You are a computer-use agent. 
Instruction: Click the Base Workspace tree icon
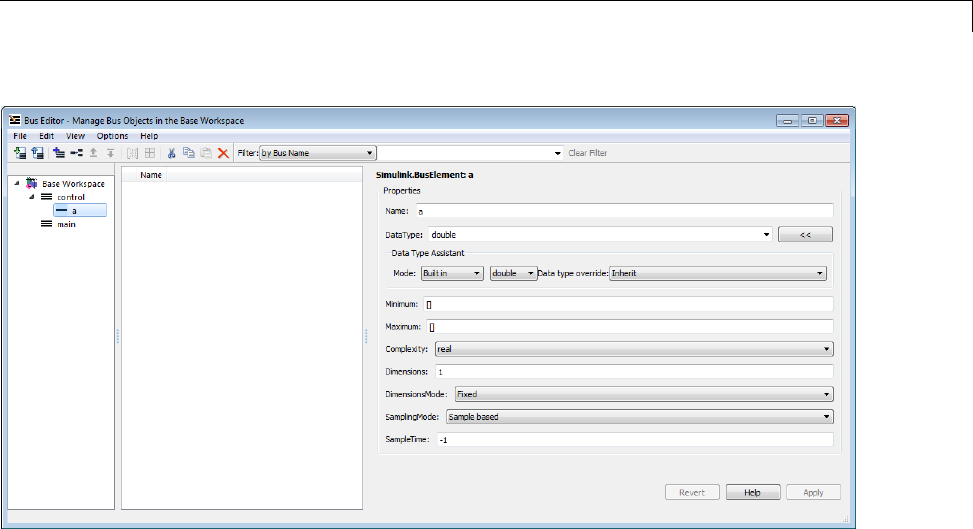[31, 184]
